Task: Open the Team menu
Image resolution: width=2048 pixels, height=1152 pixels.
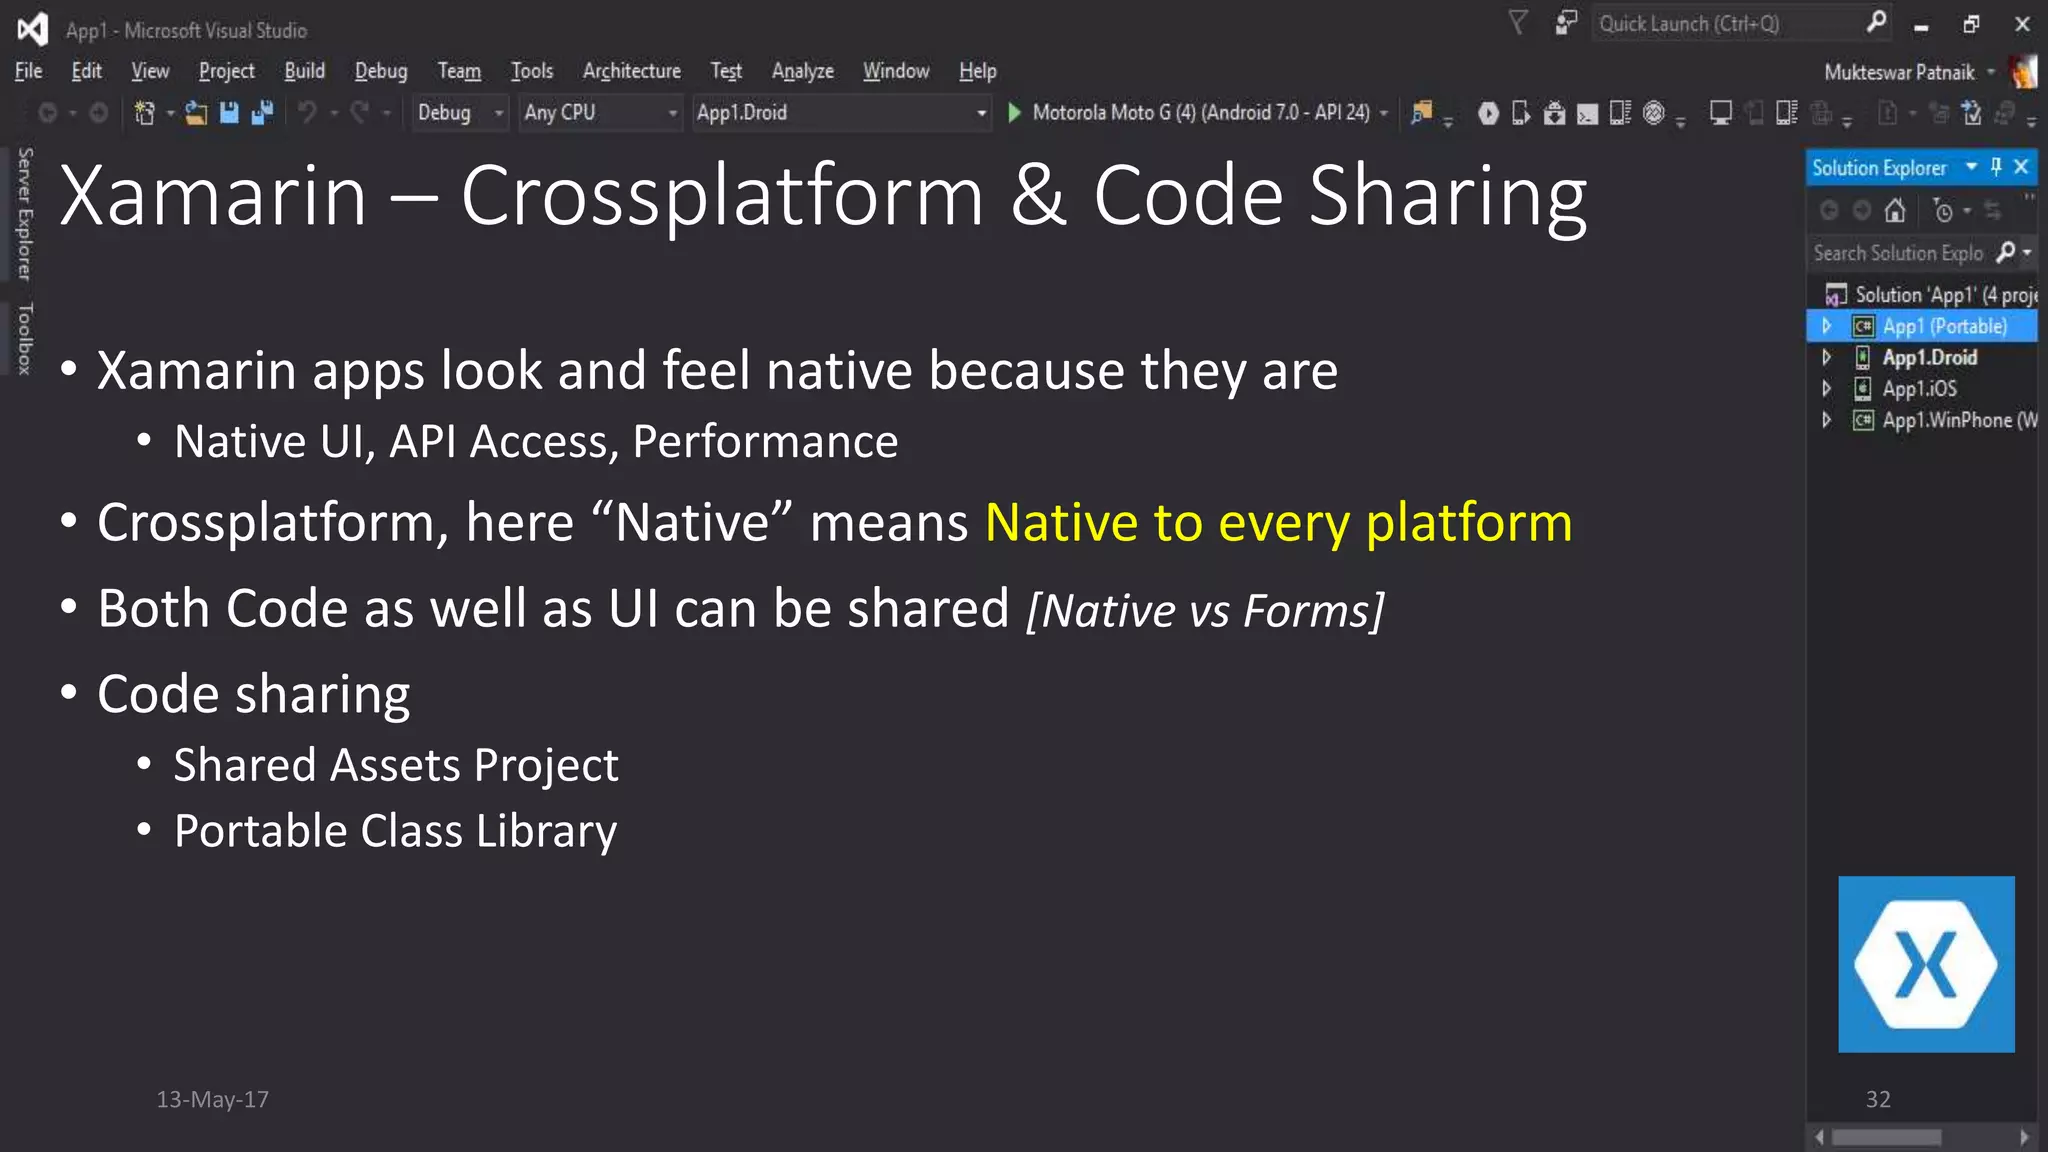Action: click(459, 71)
